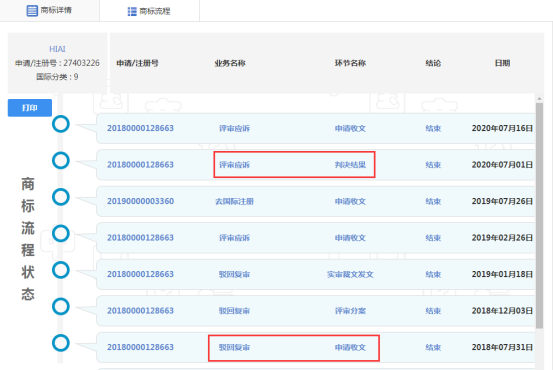The height and width of the screenshot is (370, 553).
Task: Click application number 20190000003360
Action: tap(140, 201)
